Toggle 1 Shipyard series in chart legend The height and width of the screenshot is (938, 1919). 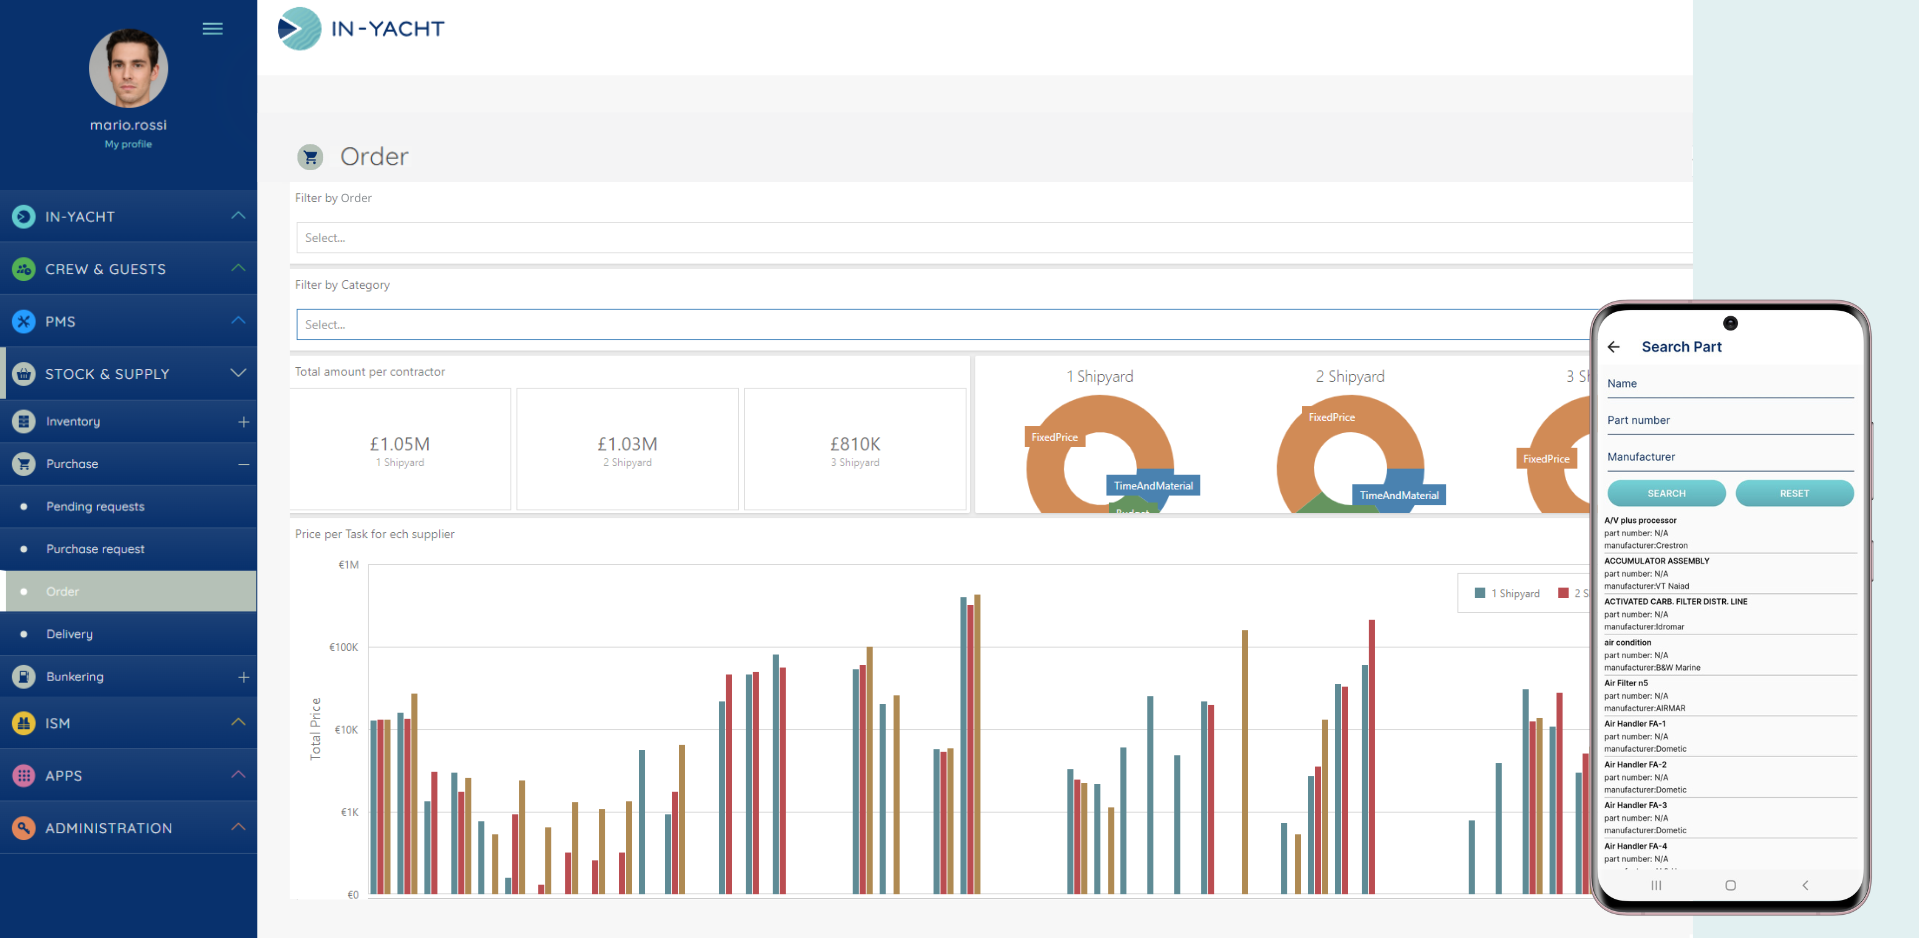pos(1507,594)
